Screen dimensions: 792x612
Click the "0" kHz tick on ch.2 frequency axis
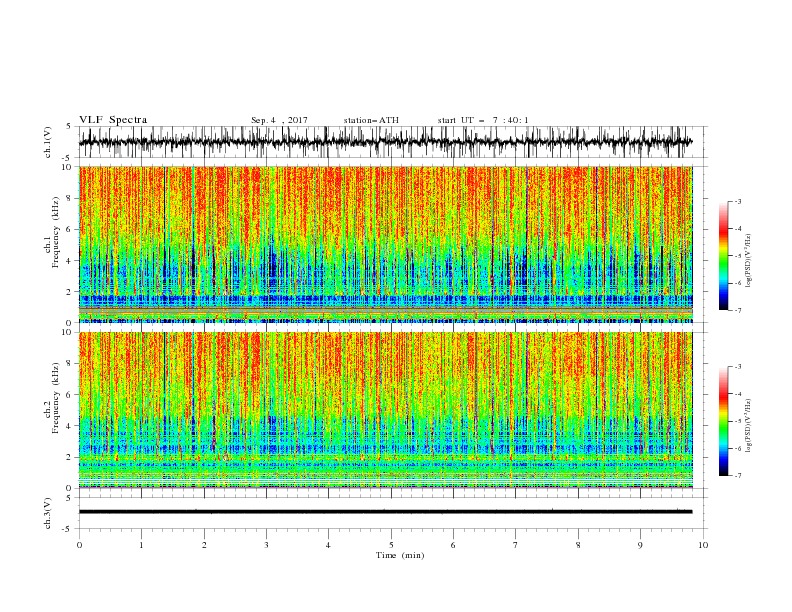pyautogui.click(x=71, y=488)
